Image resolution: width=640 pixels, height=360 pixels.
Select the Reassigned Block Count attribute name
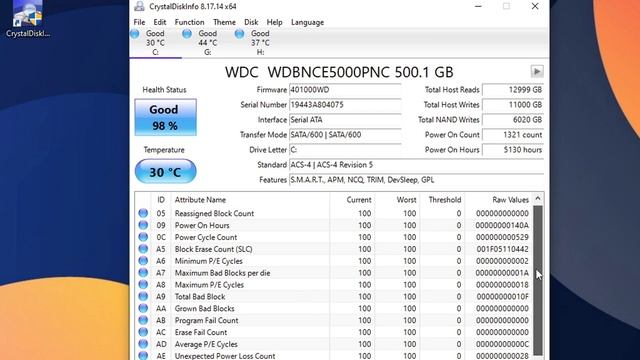(x=214, y=213)
